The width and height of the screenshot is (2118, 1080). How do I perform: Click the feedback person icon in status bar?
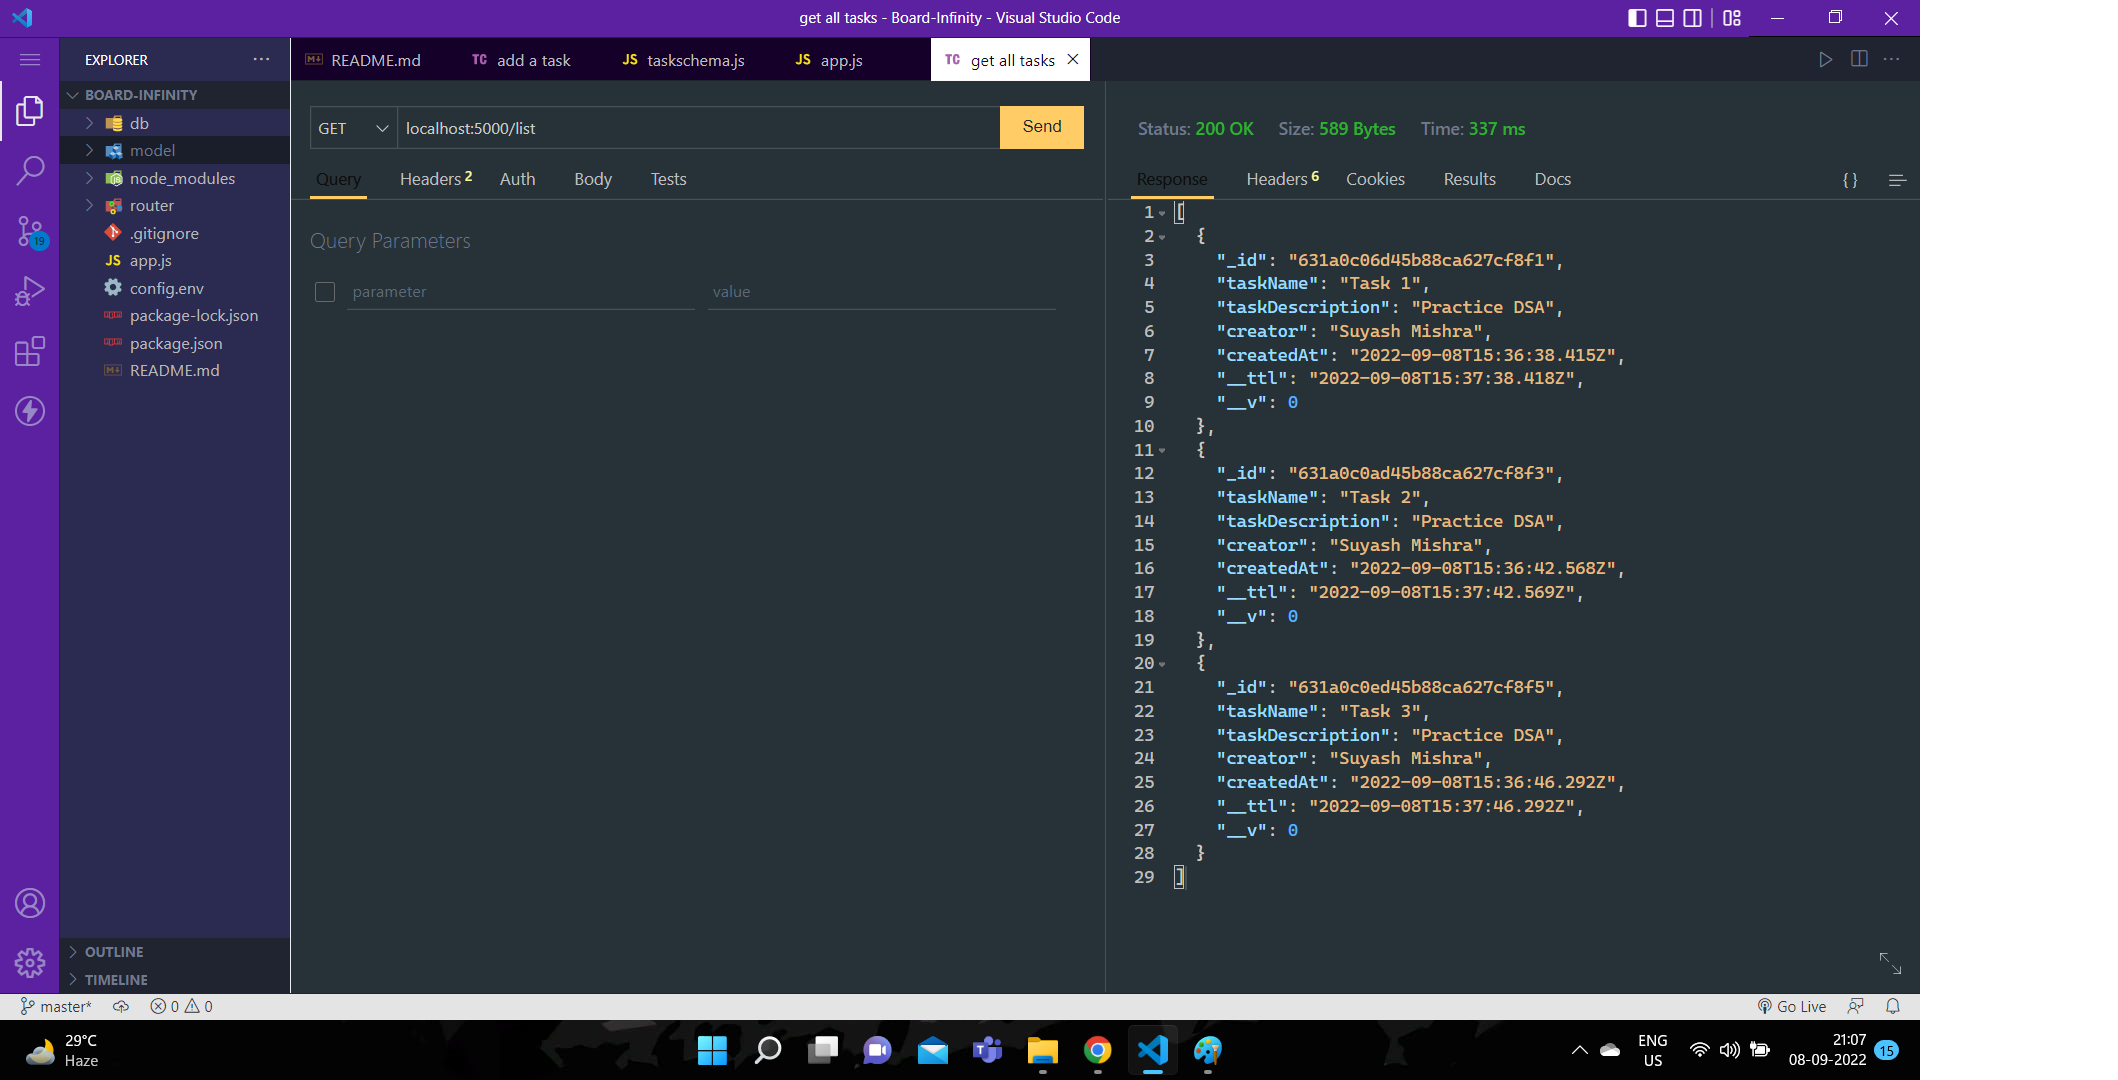tap(1856, 1006)
